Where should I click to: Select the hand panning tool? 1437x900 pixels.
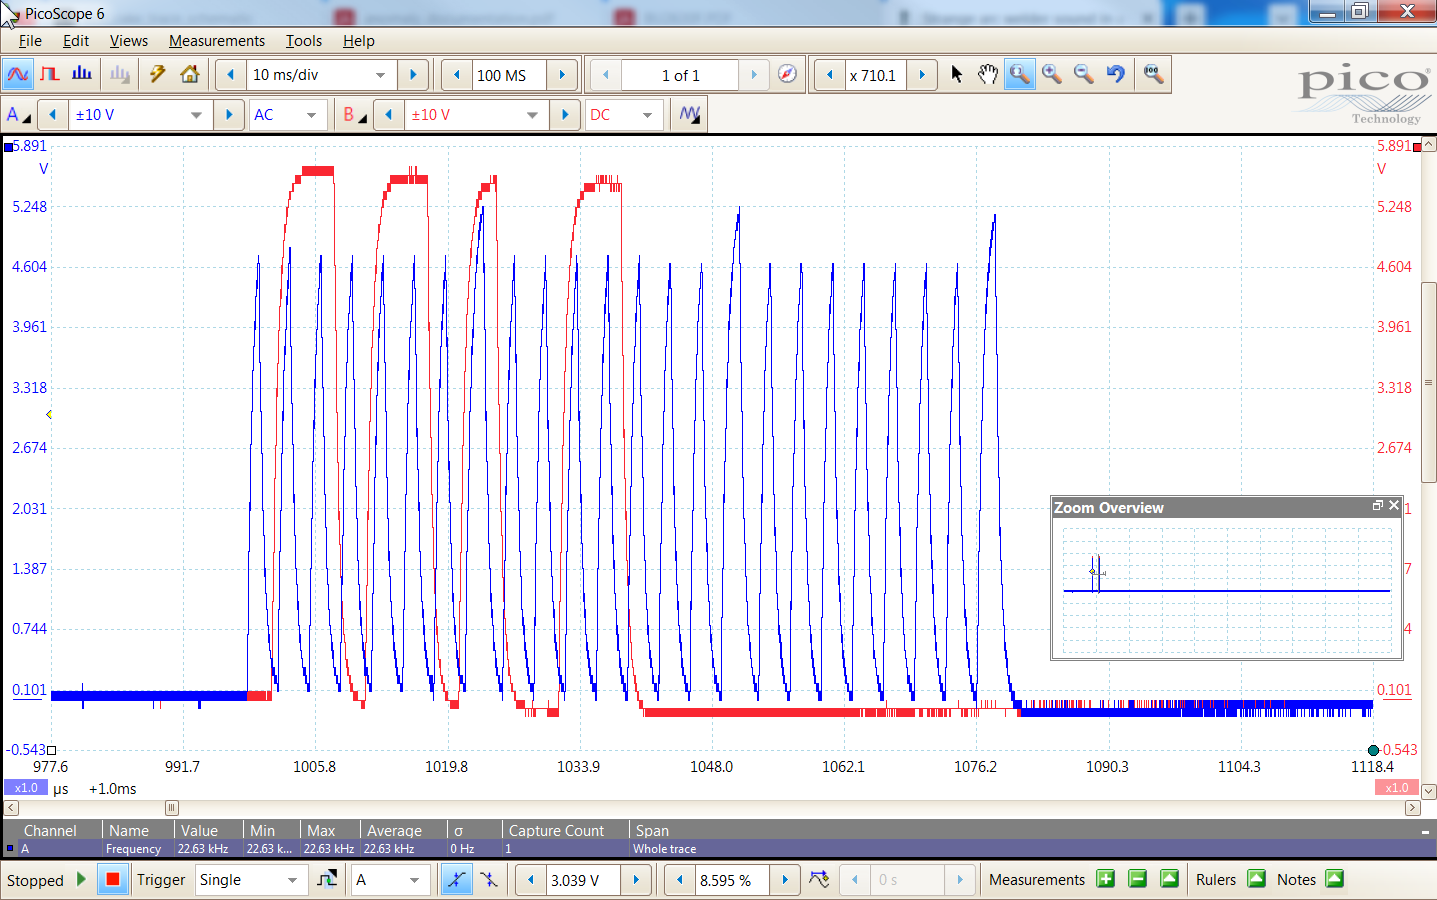click(x=988, y=74)
